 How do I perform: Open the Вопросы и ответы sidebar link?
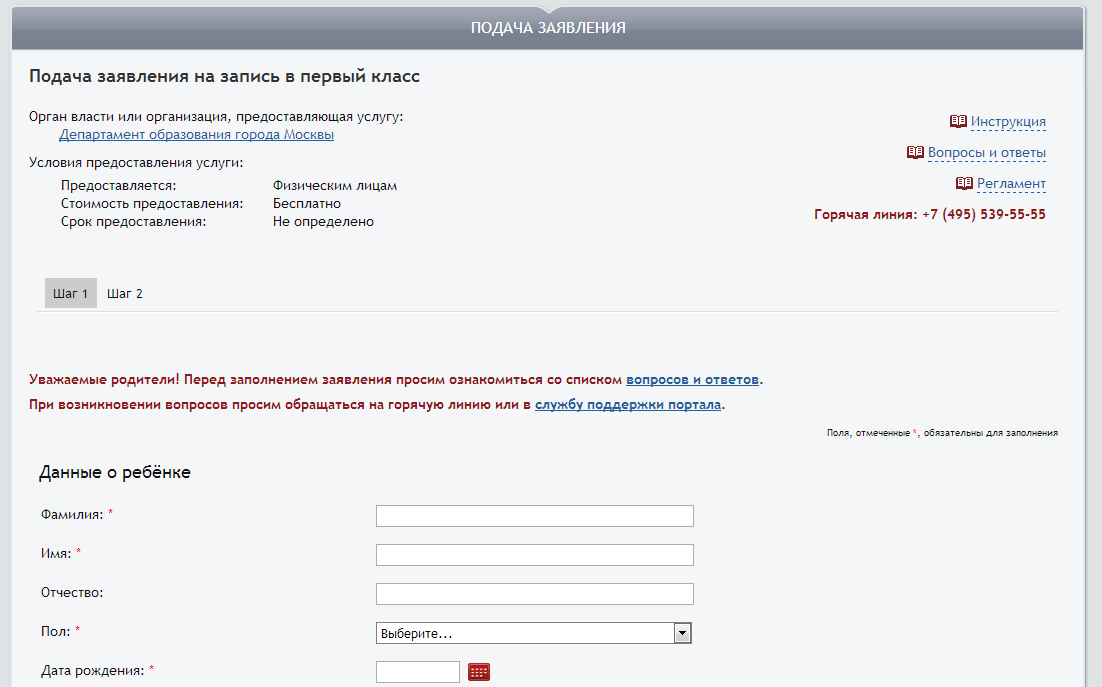986,153
